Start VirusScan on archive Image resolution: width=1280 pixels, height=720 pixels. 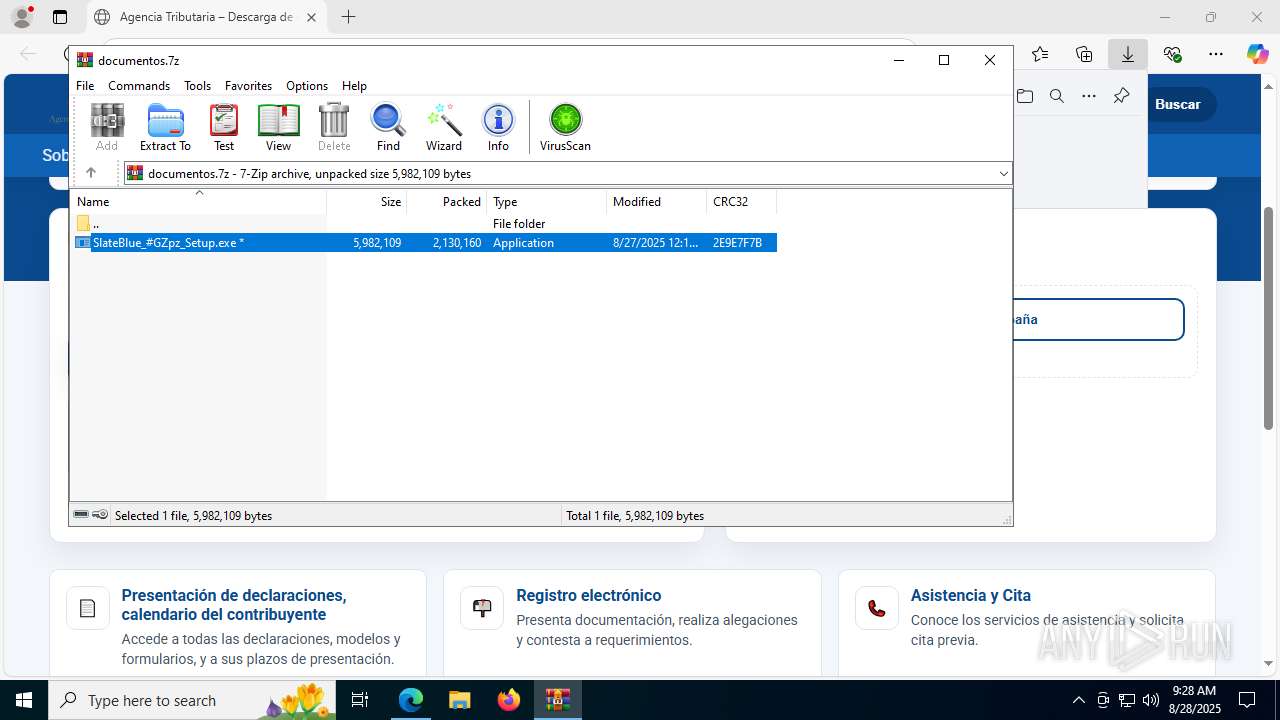coord(565,128)
